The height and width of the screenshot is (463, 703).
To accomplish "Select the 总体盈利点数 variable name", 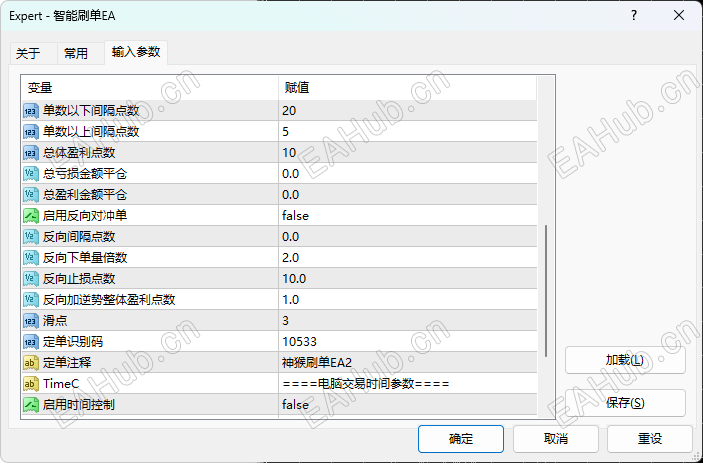I will coord(79,153).
